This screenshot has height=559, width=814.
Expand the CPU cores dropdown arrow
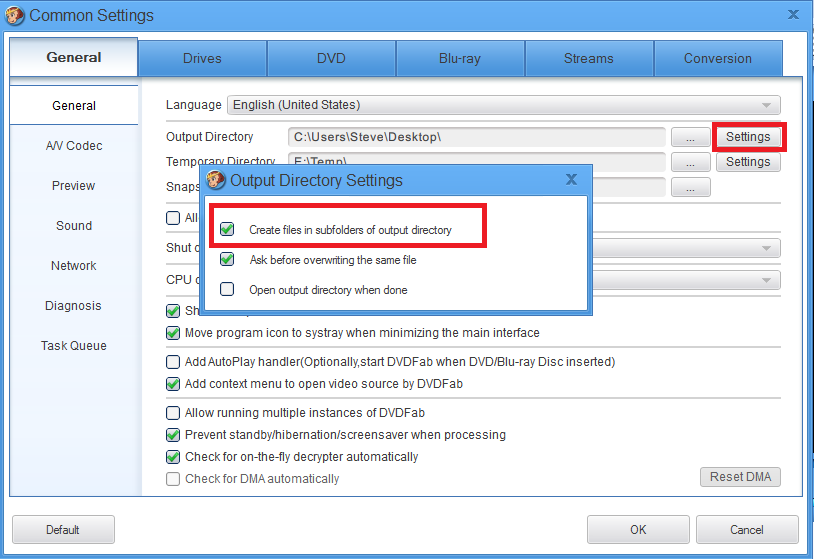tap(766, 280)
